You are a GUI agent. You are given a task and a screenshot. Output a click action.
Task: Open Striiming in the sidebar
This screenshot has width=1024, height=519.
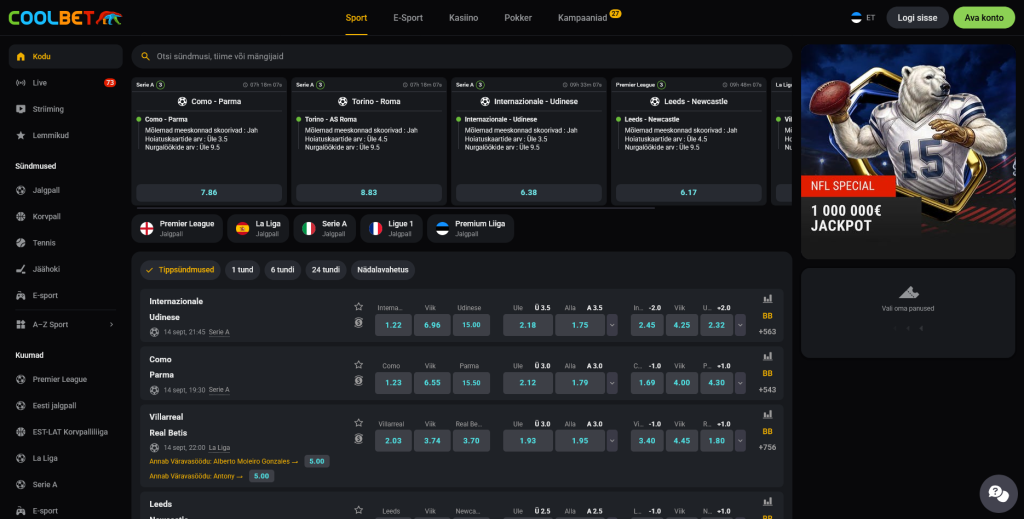pyautogui.click(x=65, y=109)
